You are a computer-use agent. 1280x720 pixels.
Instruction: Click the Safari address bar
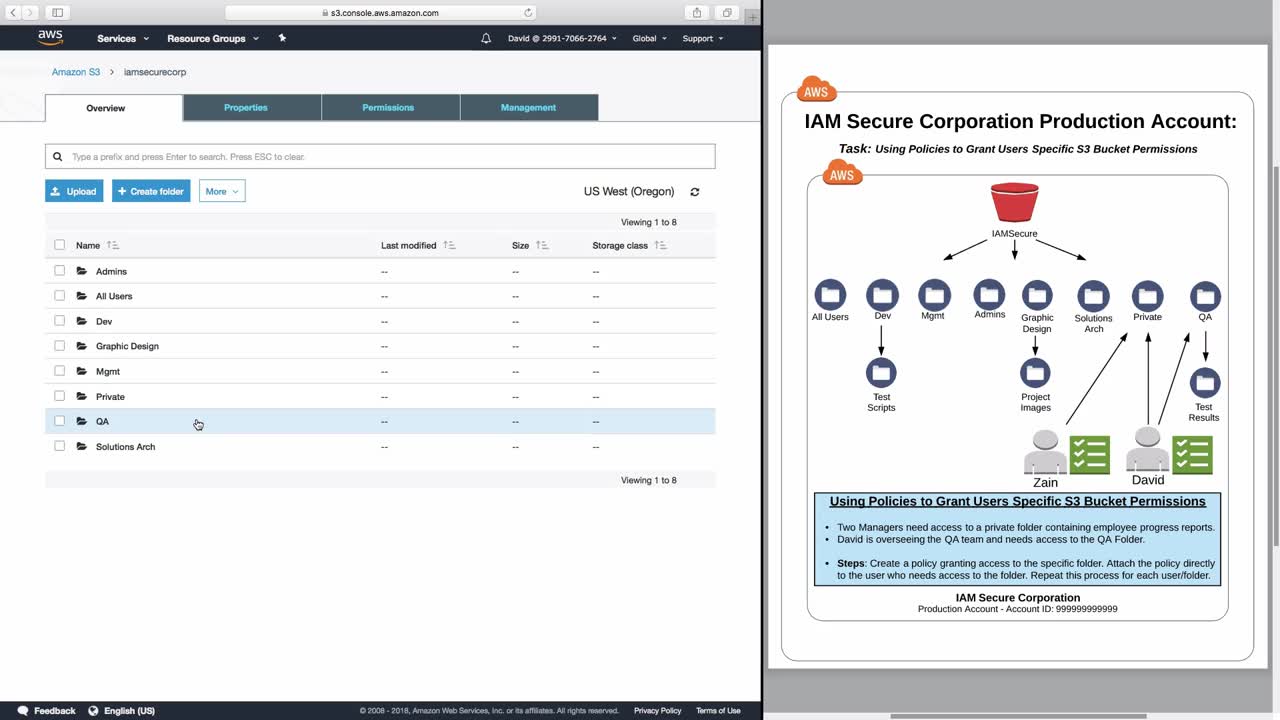(380, 13)
